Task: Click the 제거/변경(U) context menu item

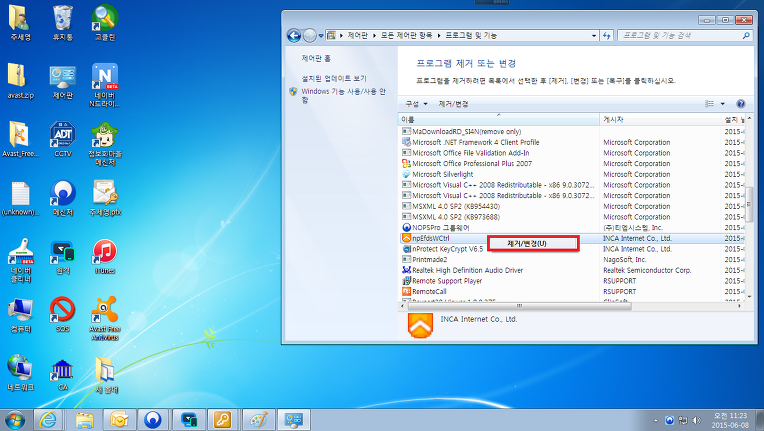Action: coord(533,244)
